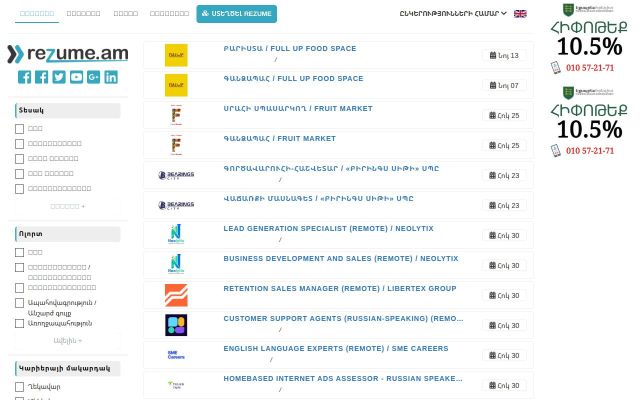
Task: Open the ԲԱՐԻՍՏԱ / FULL UP FOOD SPACE job
Action: (x=290, y=49)
